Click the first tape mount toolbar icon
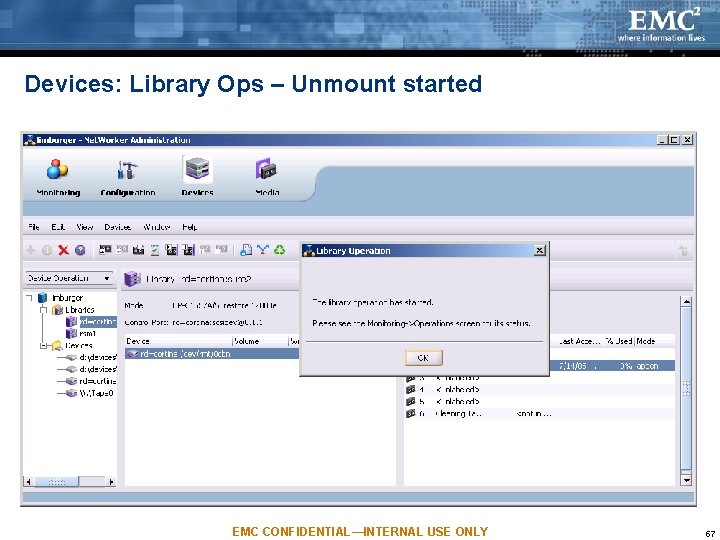 105,250
